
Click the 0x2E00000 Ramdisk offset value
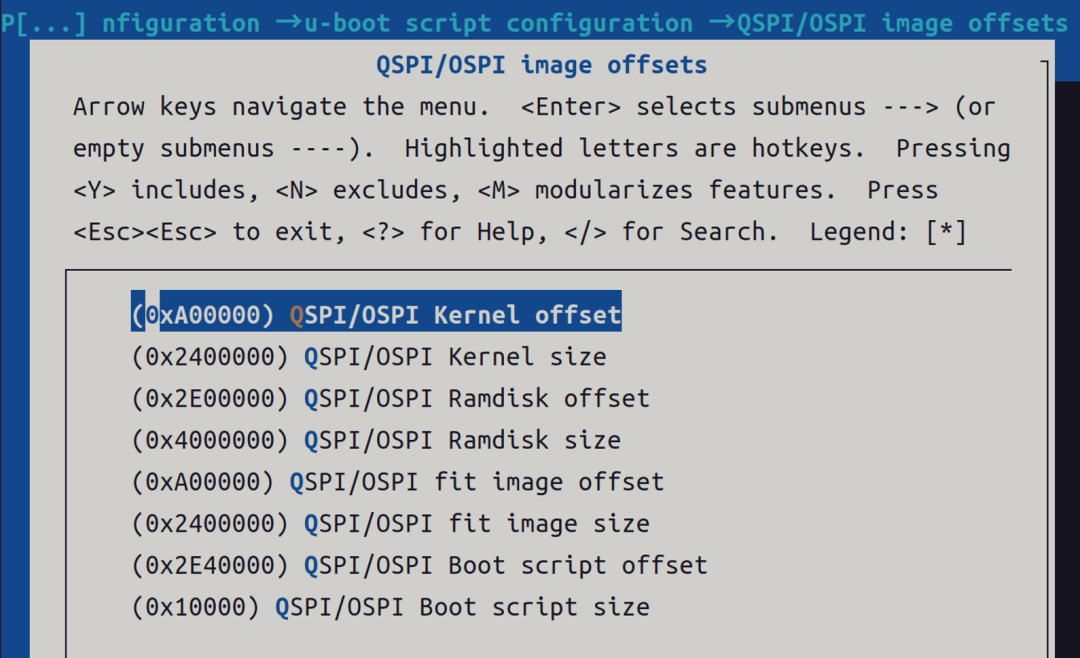tap(210, 398)
